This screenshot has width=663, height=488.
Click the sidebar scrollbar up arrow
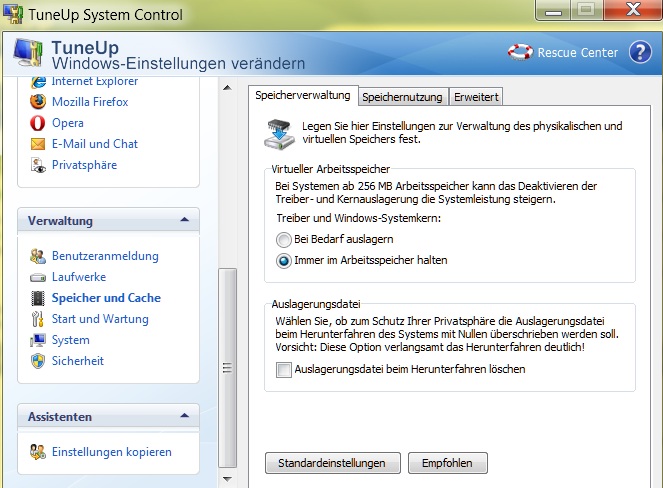[227, 88]
